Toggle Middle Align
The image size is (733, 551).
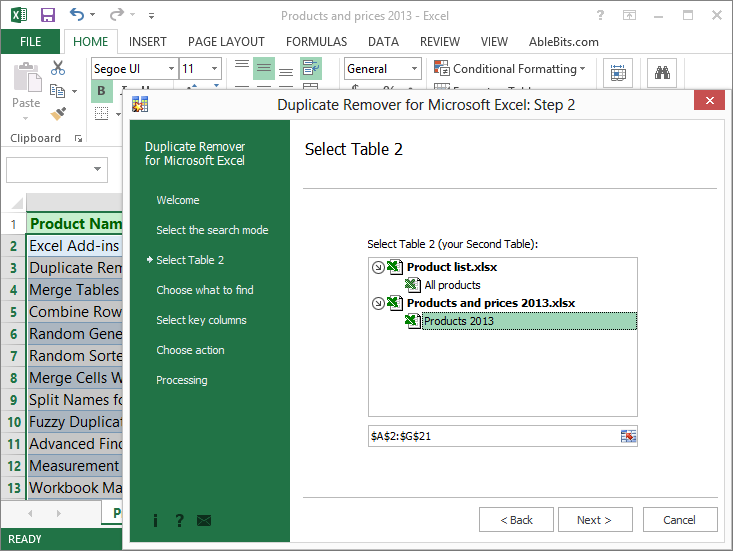click(264, 68)
